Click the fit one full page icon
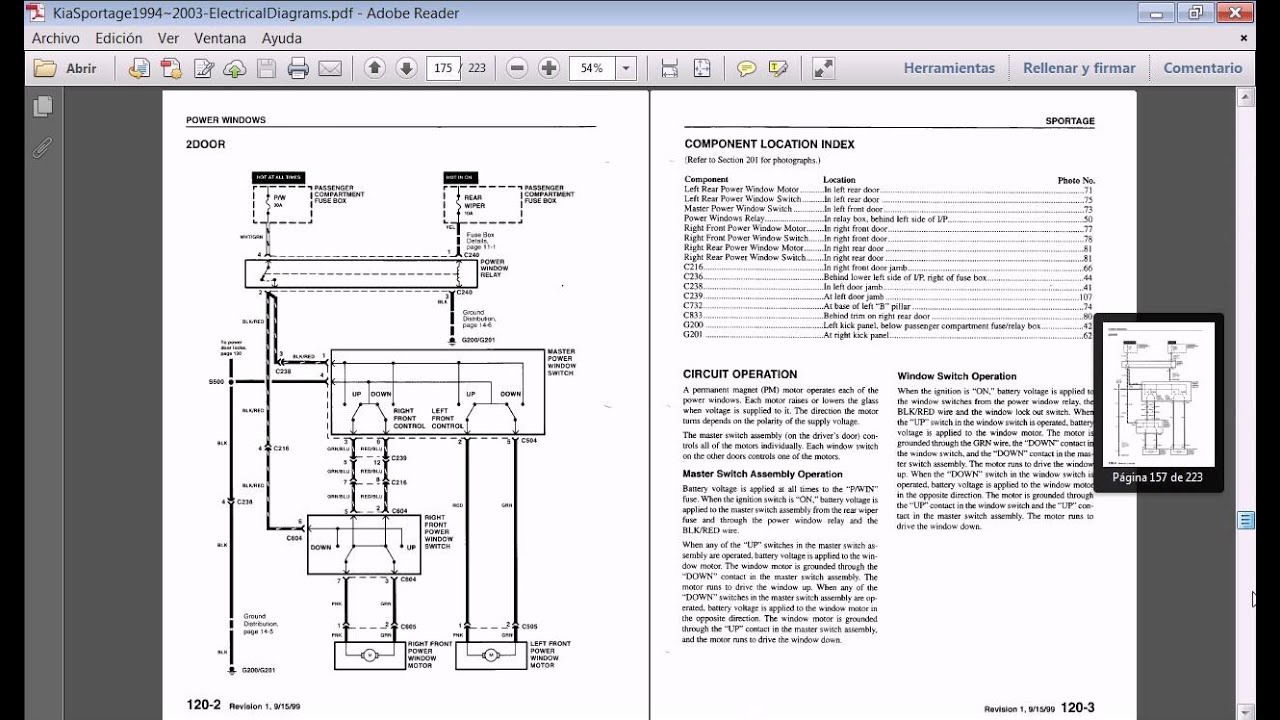 (702, 68)
